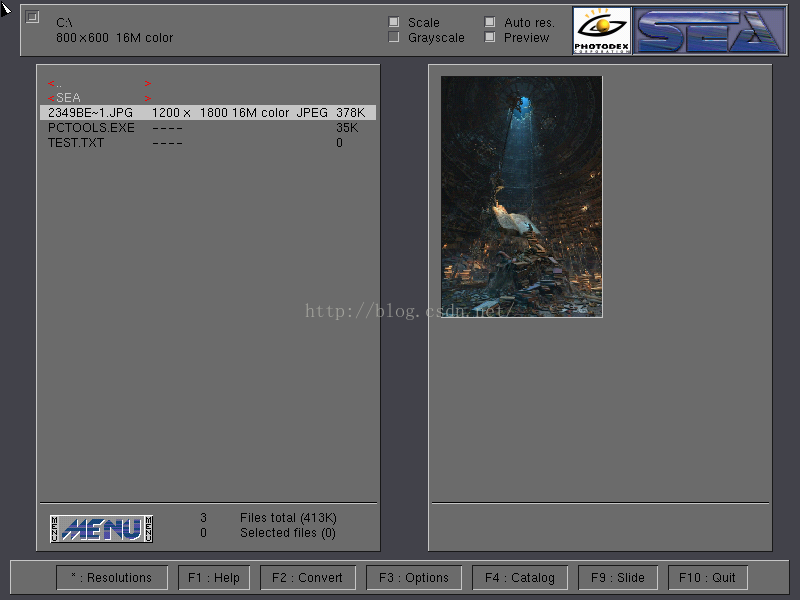Image resolution: width=800 pixels, height=600 pixels.
Task: Click the preview thumbnail of the image
Action: pyautogui.click(x=521, y=197)
